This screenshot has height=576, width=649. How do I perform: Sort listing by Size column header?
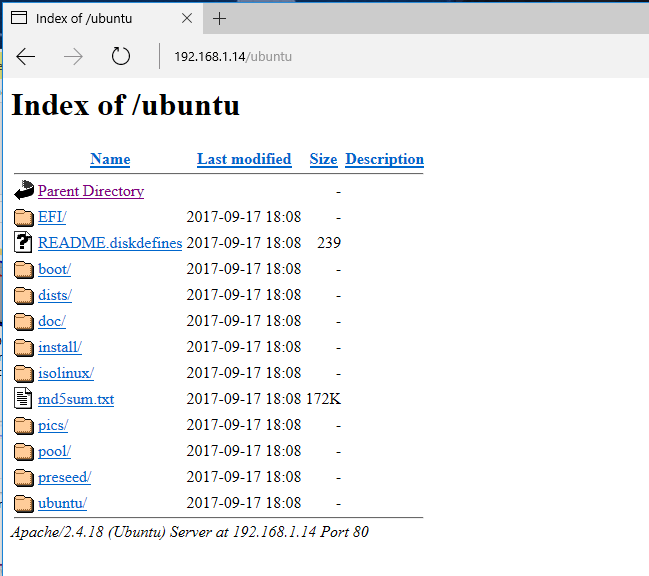323,159
